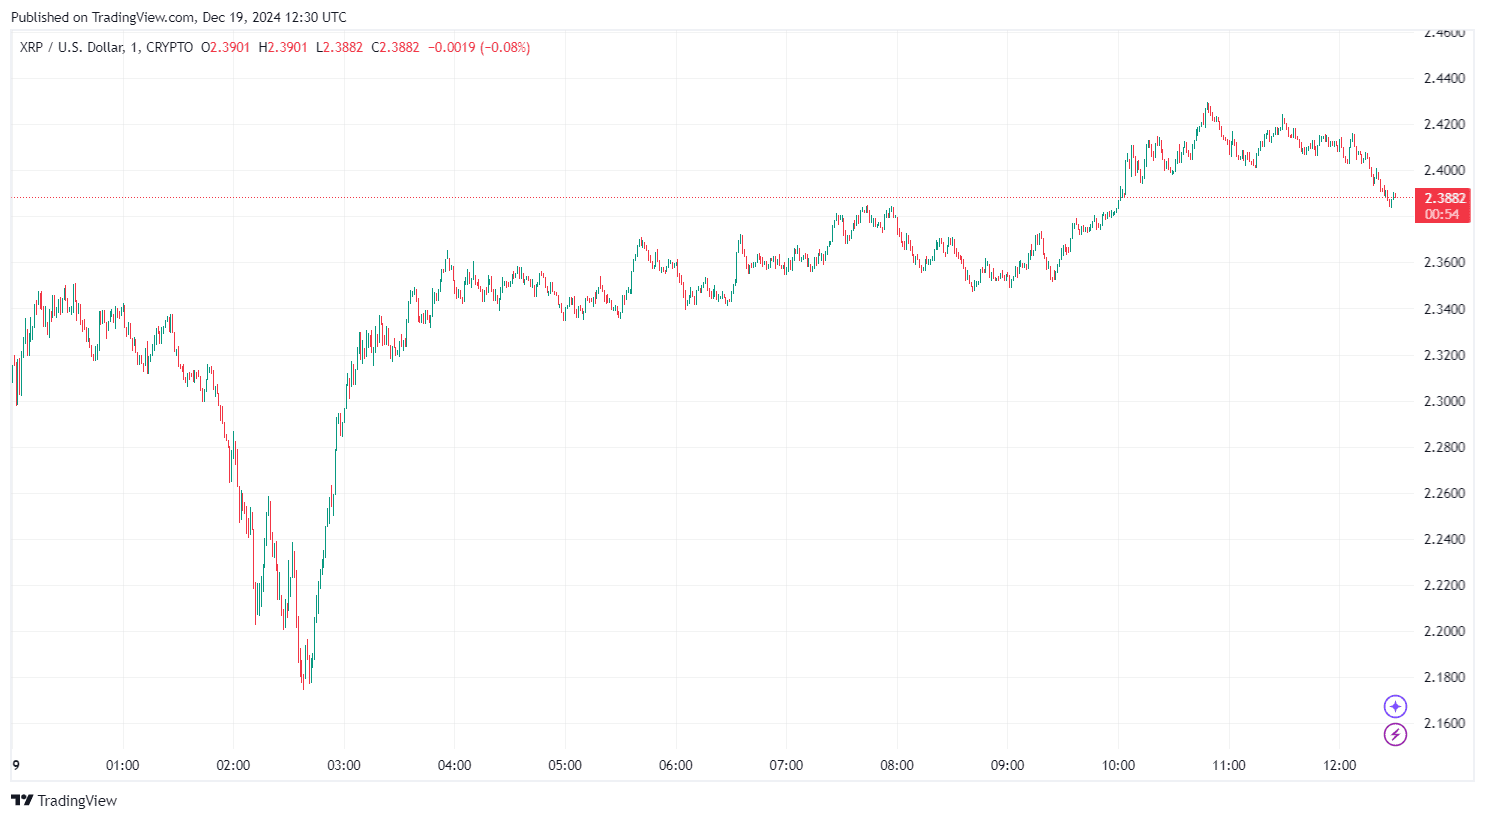Click the high value H2.3901
Viewport: 1485px width, 820px height.
283,47
